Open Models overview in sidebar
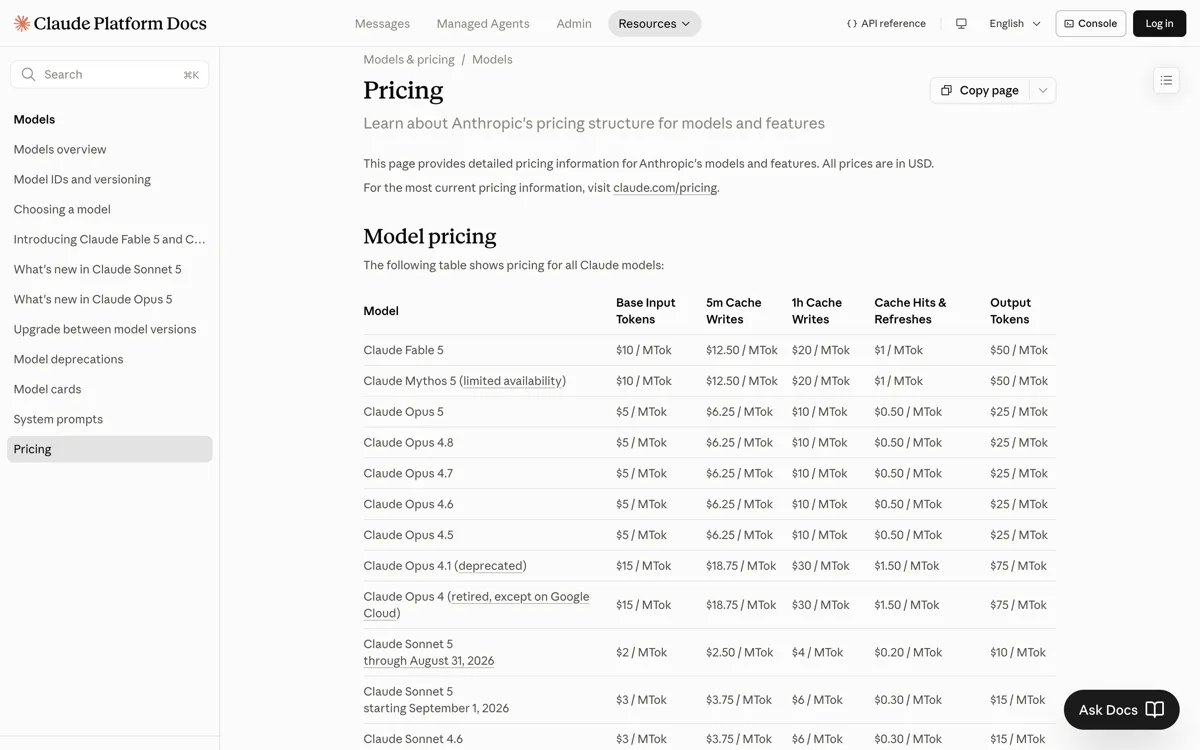This screenshot has width=1200, height=750. pyautogui.click(x=60, y=149)
